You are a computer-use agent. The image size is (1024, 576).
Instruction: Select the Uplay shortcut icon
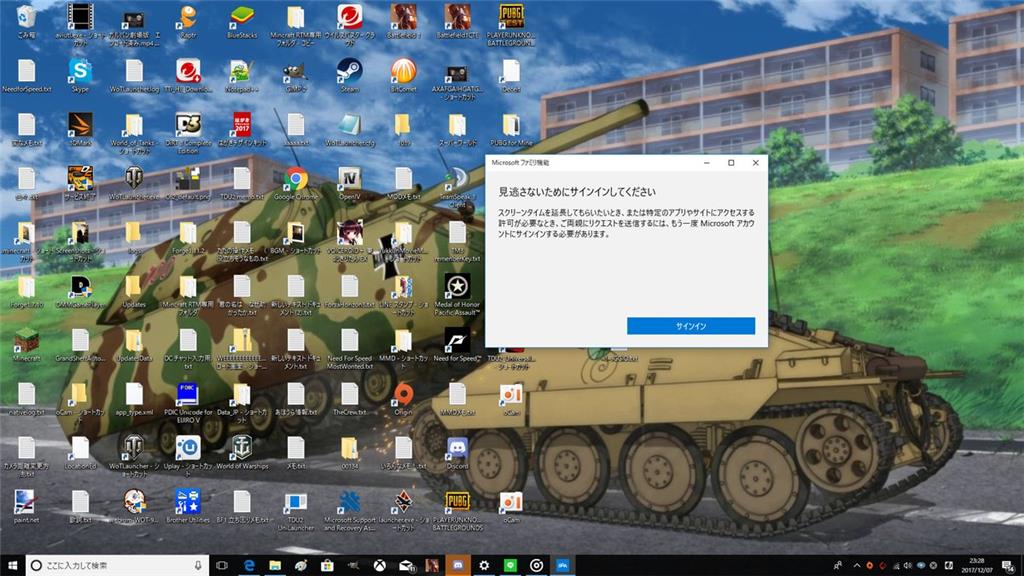[x=188, y=457]
